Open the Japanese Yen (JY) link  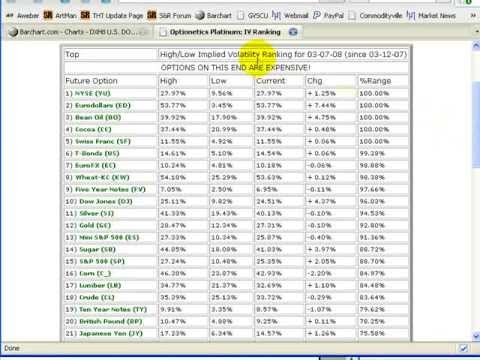click(x=111, y=334)
